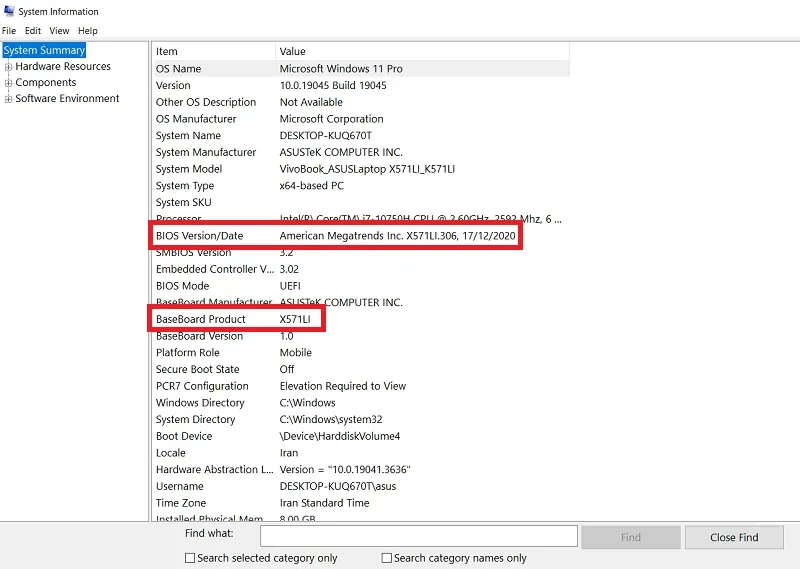Image resolution: width=800 pixels, height=569 pixels.
Task: Click the Find what input field
Action: [419, 536]
